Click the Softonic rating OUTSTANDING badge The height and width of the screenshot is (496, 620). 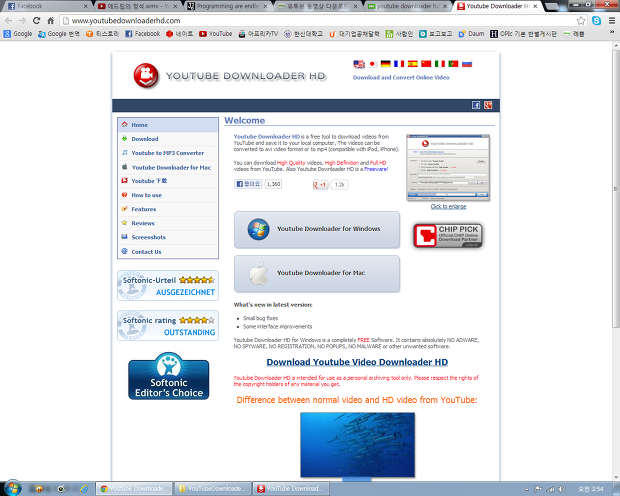pos(168,326)
